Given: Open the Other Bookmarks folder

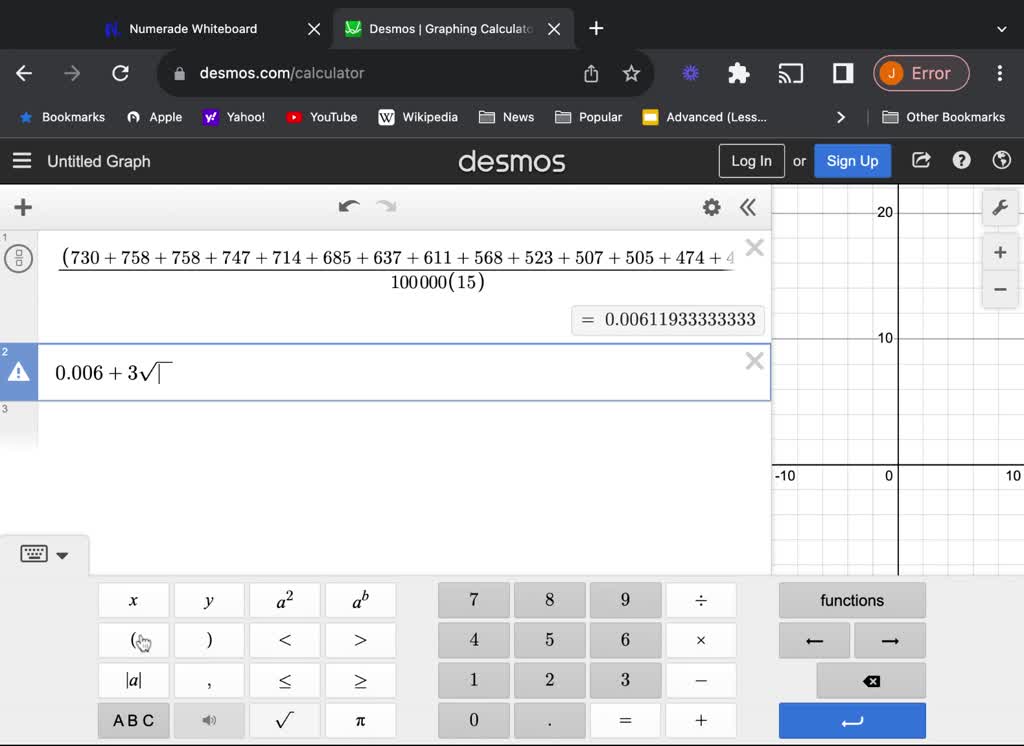Looking at the screenshot, I should 944,117.
